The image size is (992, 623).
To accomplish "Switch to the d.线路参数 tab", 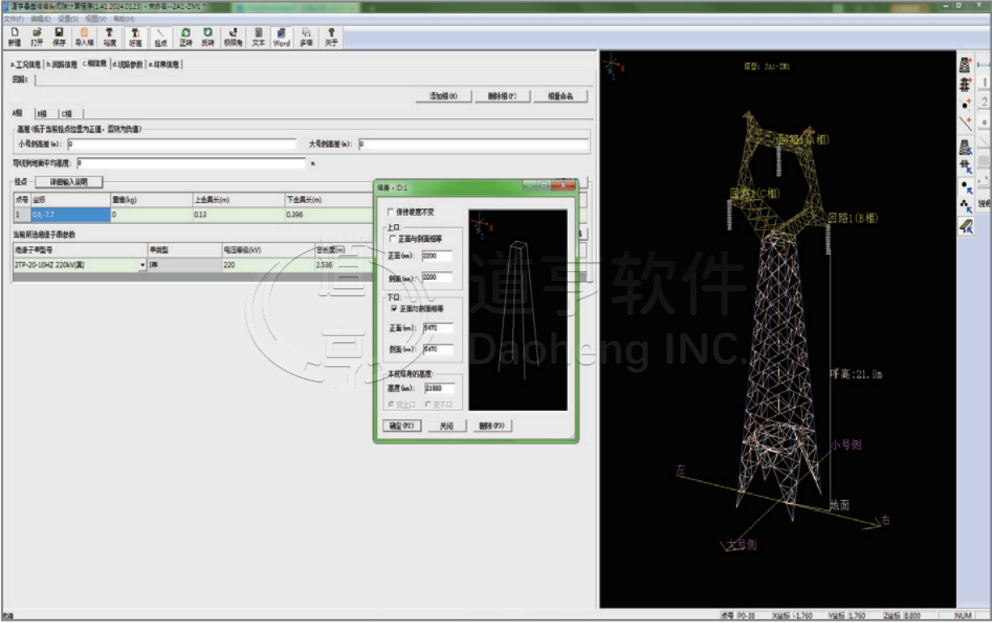I will pos(127,64).
